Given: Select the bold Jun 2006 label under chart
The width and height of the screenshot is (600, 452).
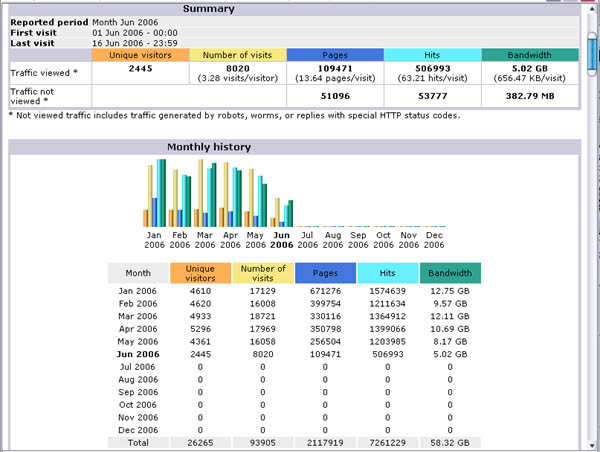Looking at the screenshot, I should click(281, 240).
